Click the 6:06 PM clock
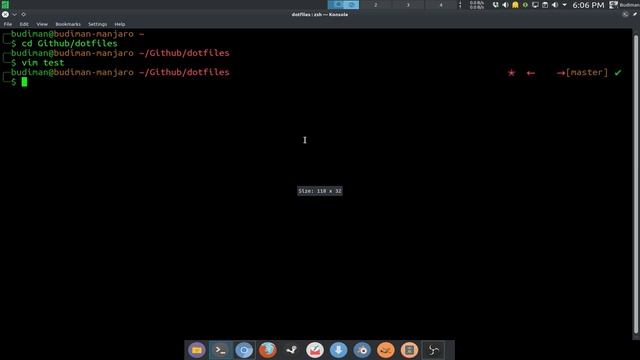This screenshot has width=640, height=360. pyautogui.click(x=588, y=5)
